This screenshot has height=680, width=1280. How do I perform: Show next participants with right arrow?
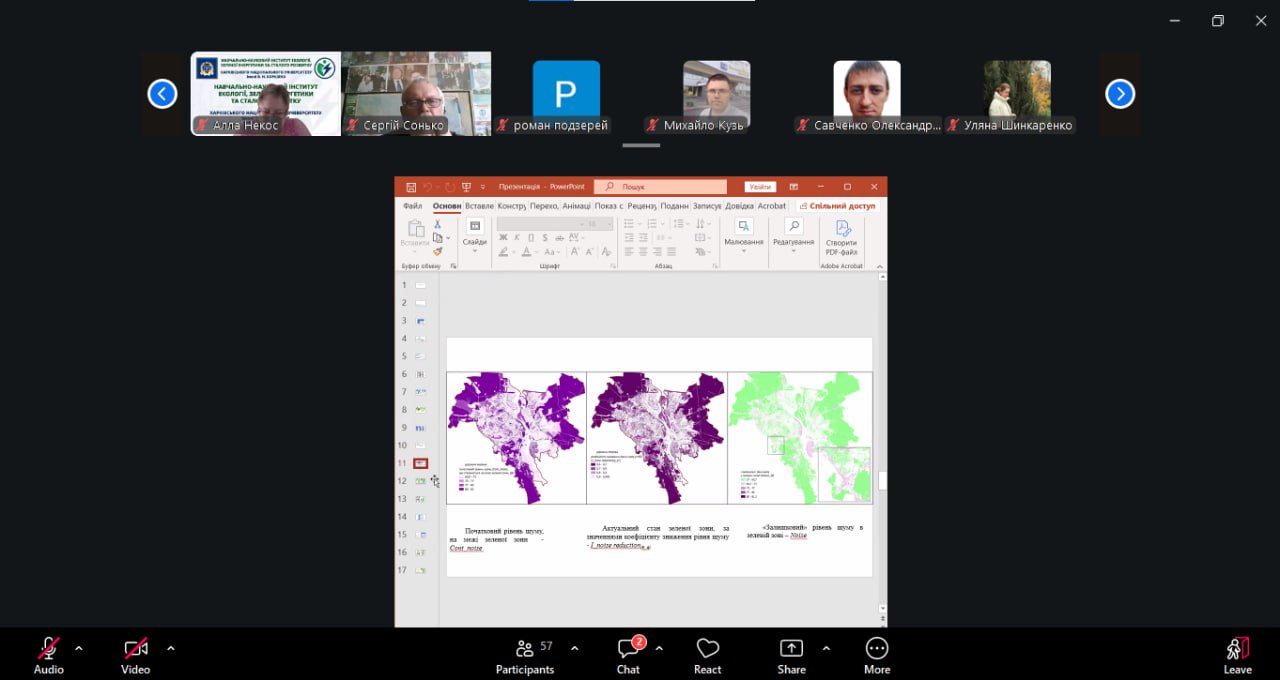click(x=1120, y=94)
